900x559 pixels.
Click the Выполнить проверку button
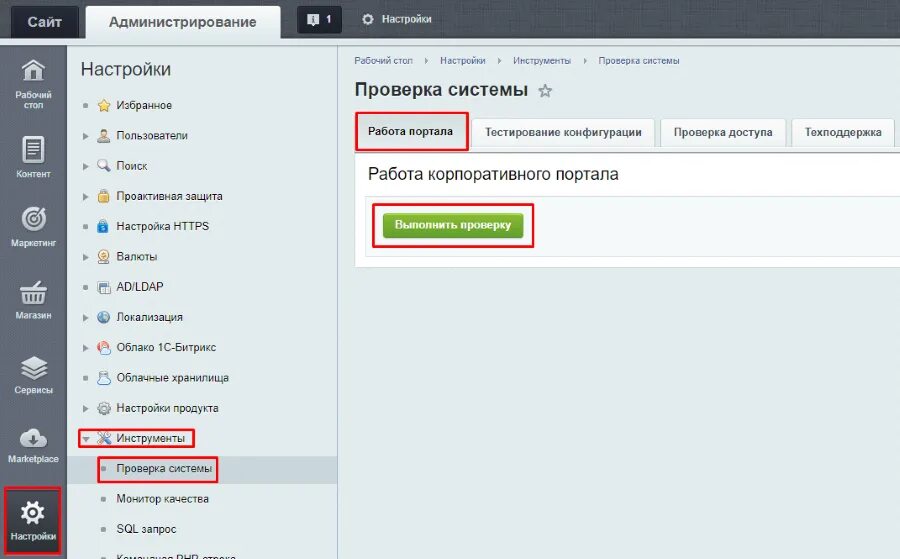(x=453, y=226)
